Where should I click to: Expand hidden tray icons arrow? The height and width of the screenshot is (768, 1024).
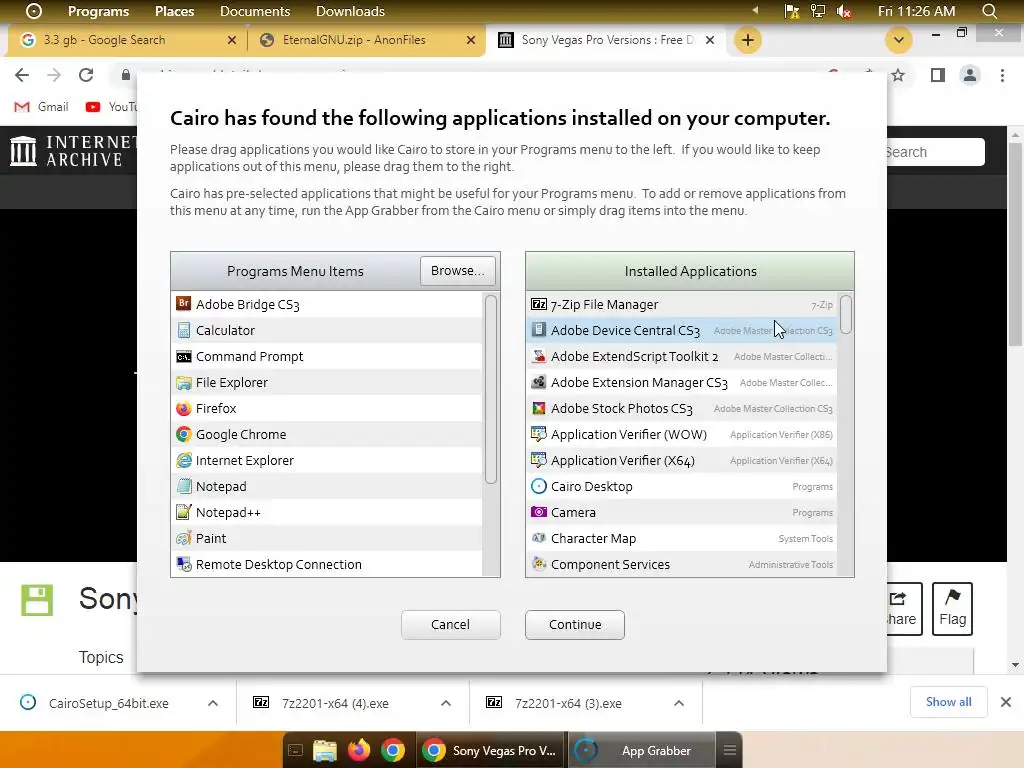pyautogui.click(x=756, y=10)
